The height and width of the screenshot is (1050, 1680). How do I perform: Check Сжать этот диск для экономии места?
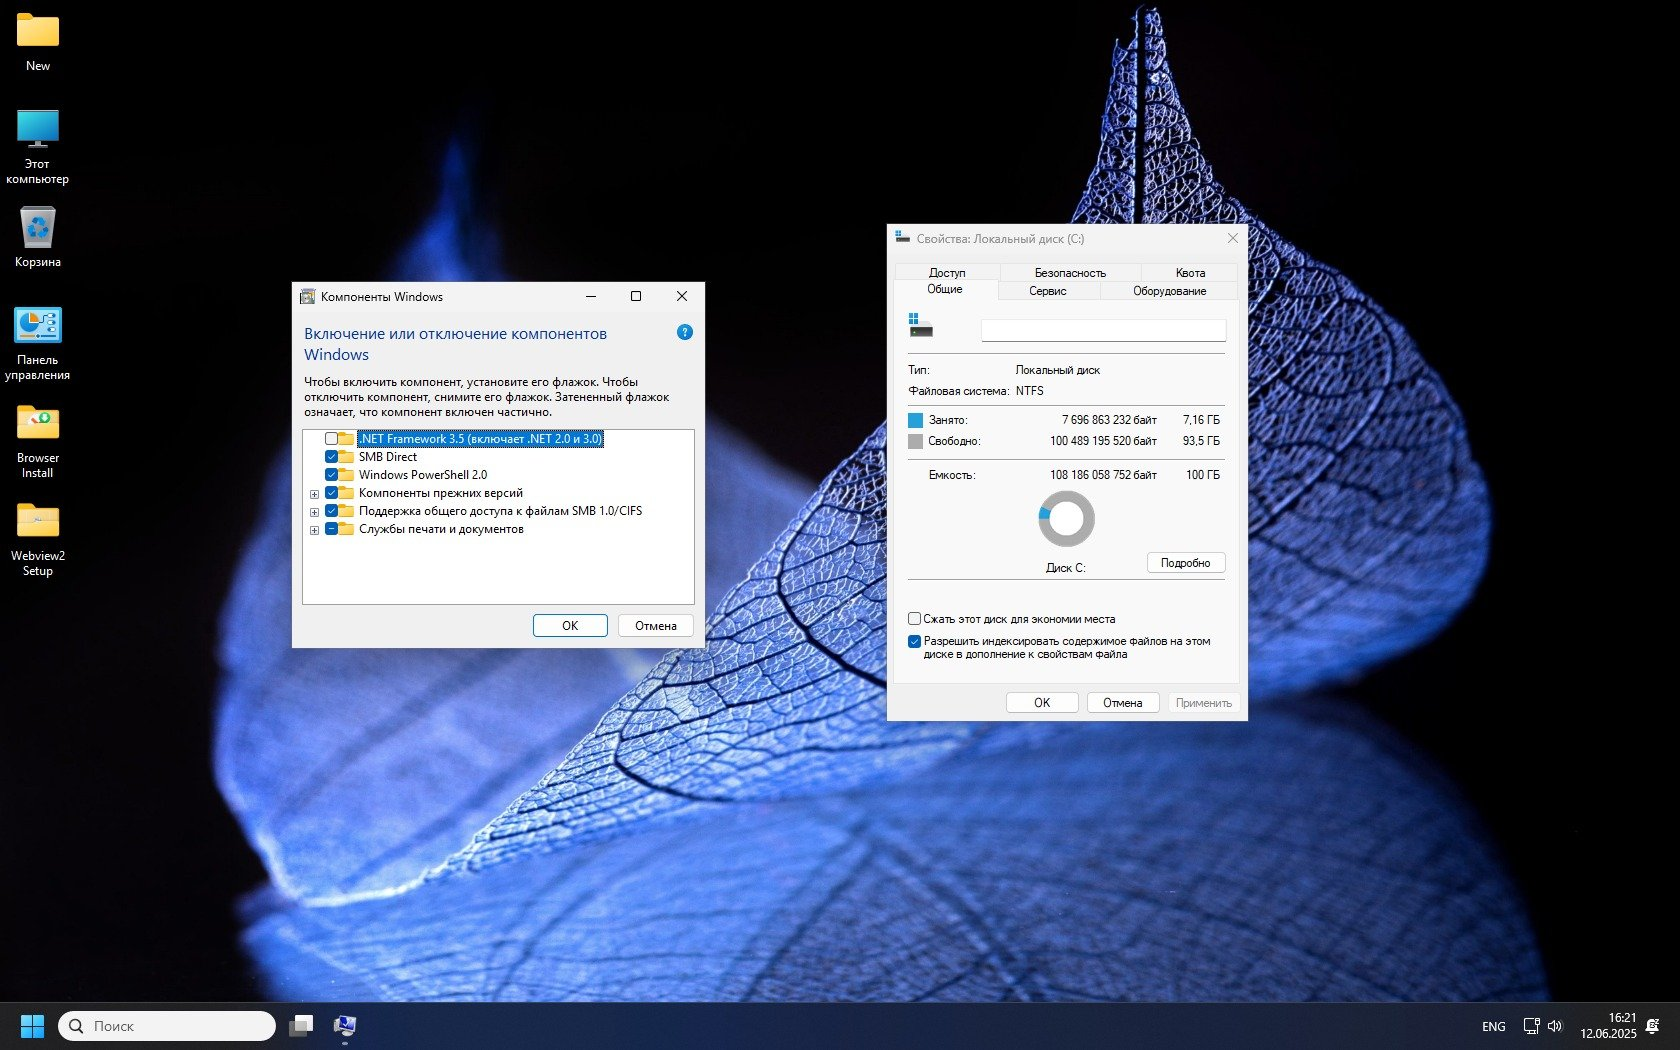(913, 618)
